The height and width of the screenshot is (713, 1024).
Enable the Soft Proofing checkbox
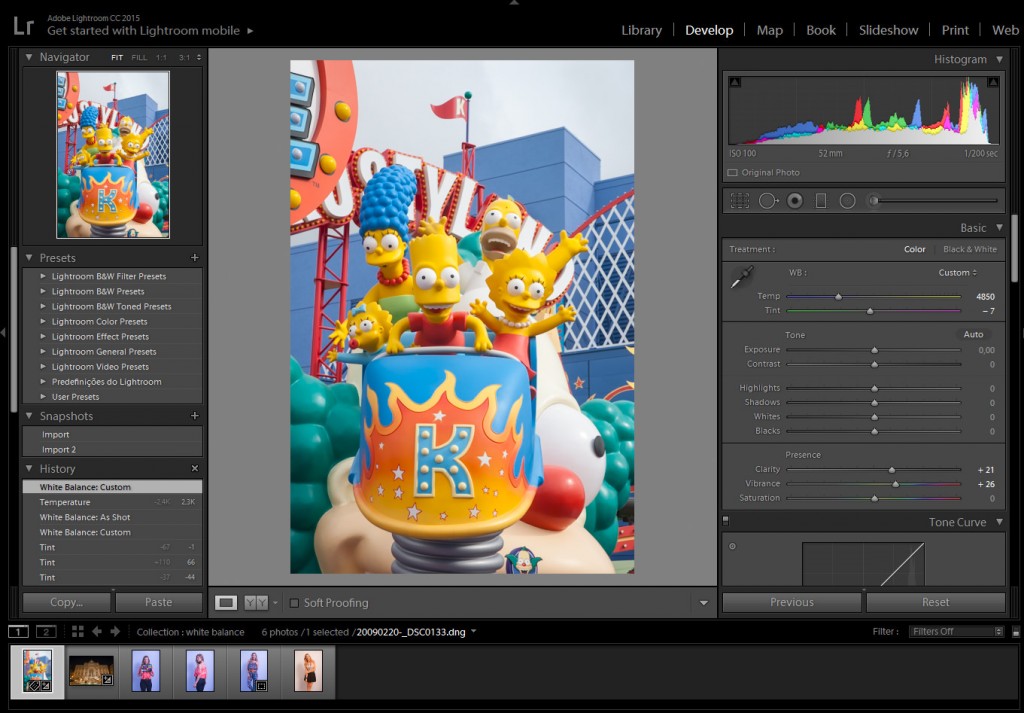294,603
